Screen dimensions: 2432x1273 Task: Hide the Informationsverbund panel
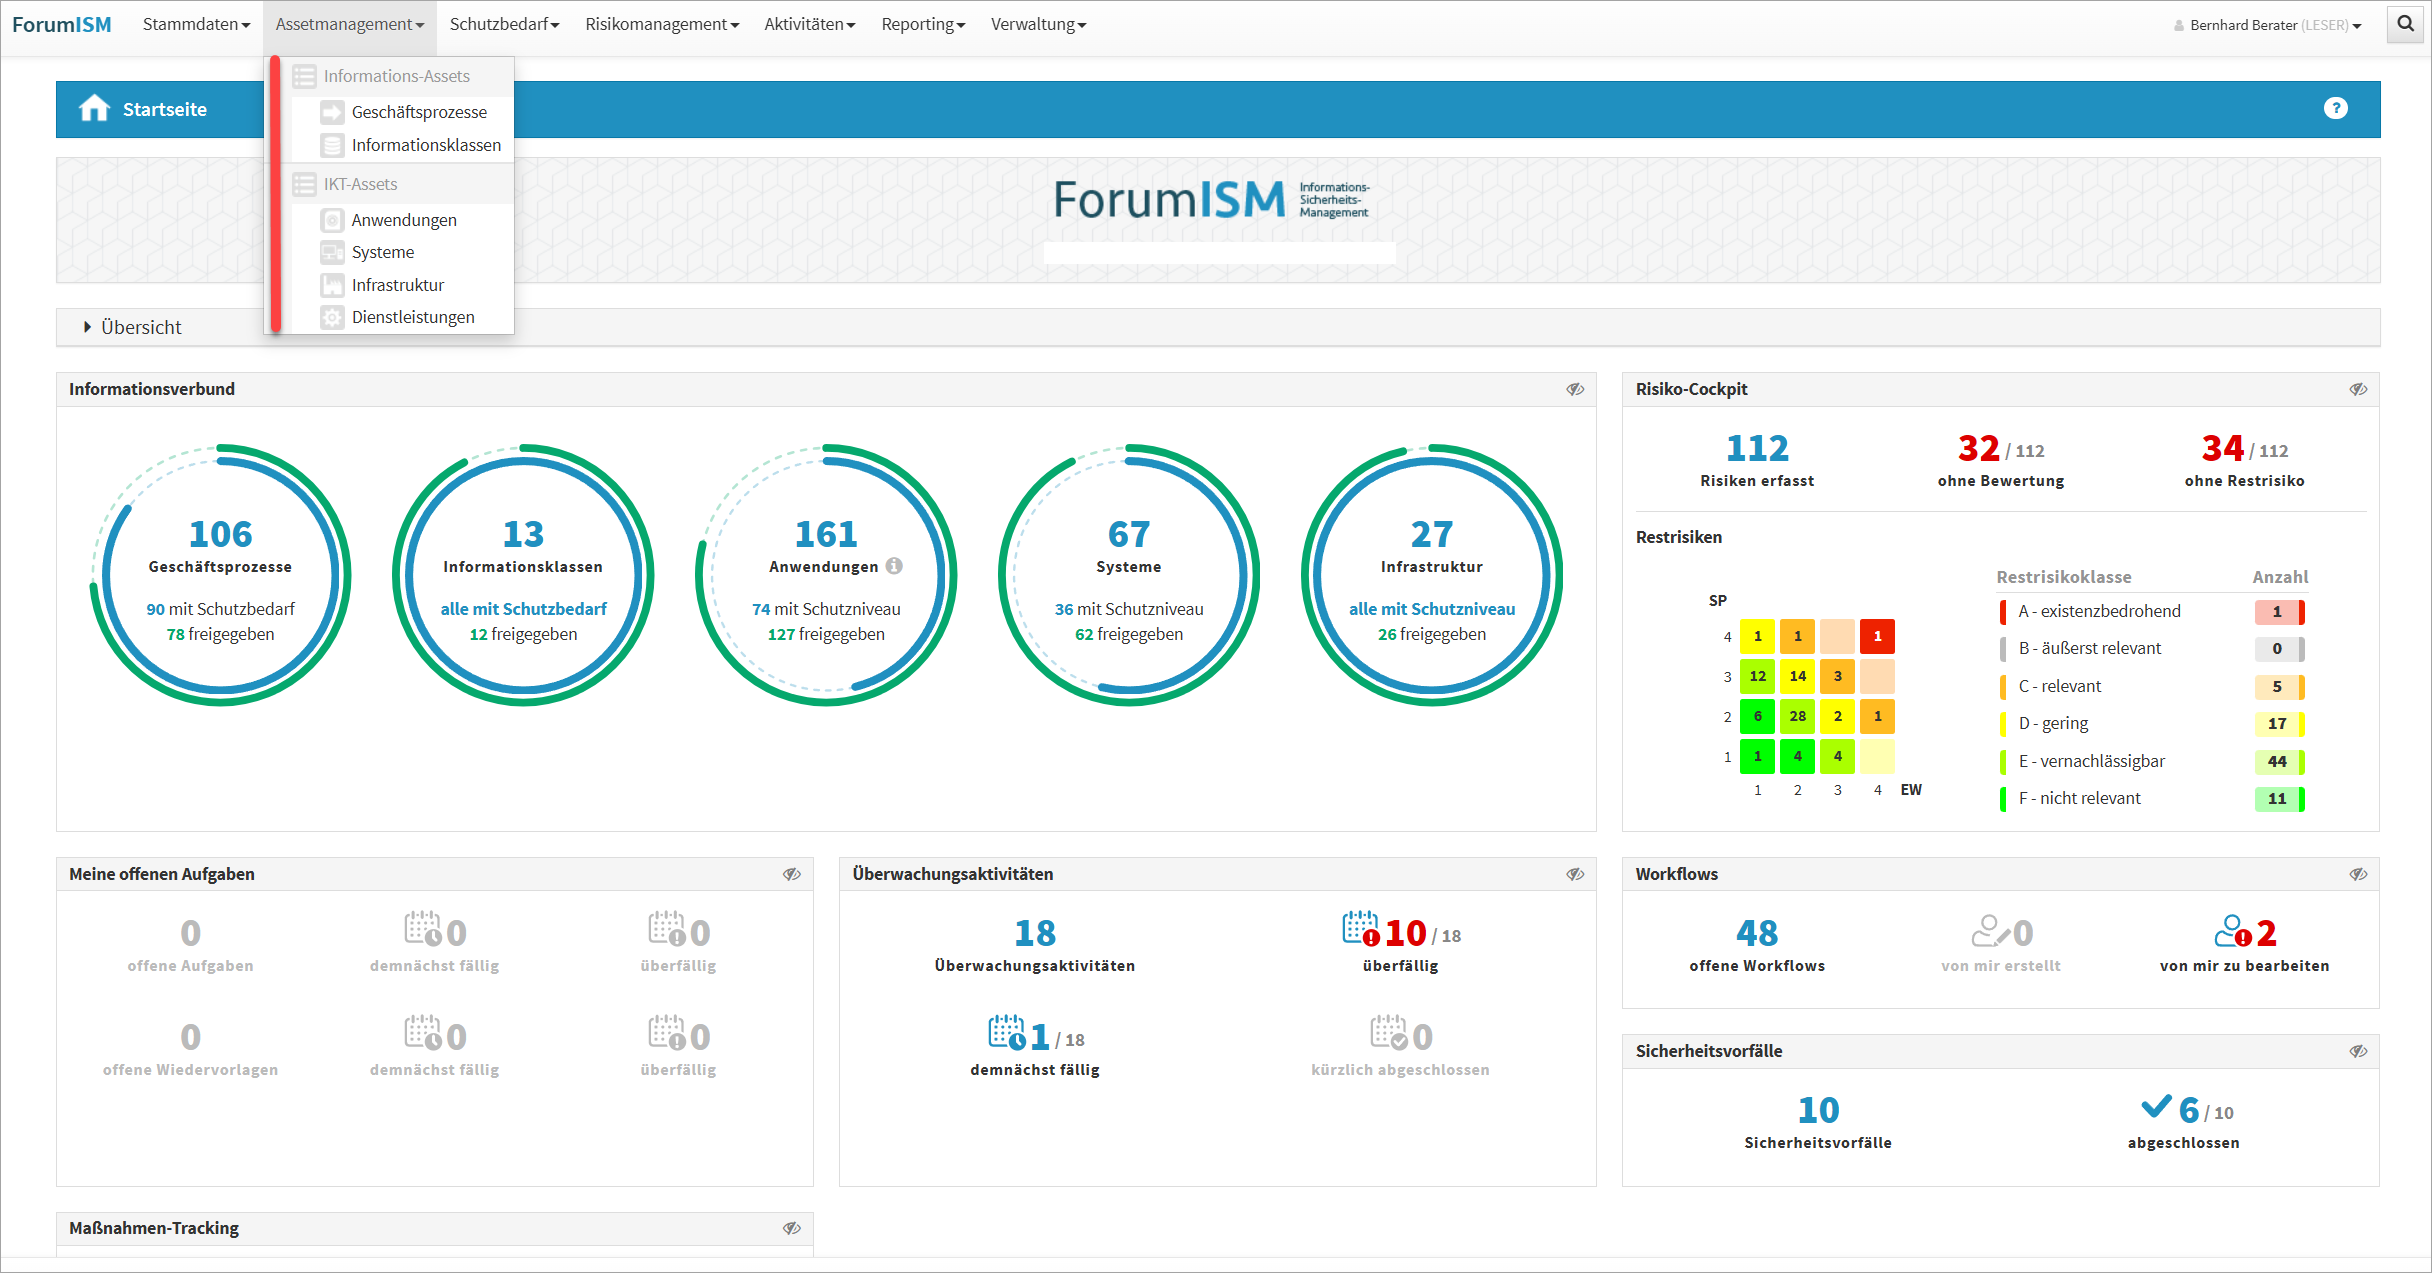(x=1575, y=389)
